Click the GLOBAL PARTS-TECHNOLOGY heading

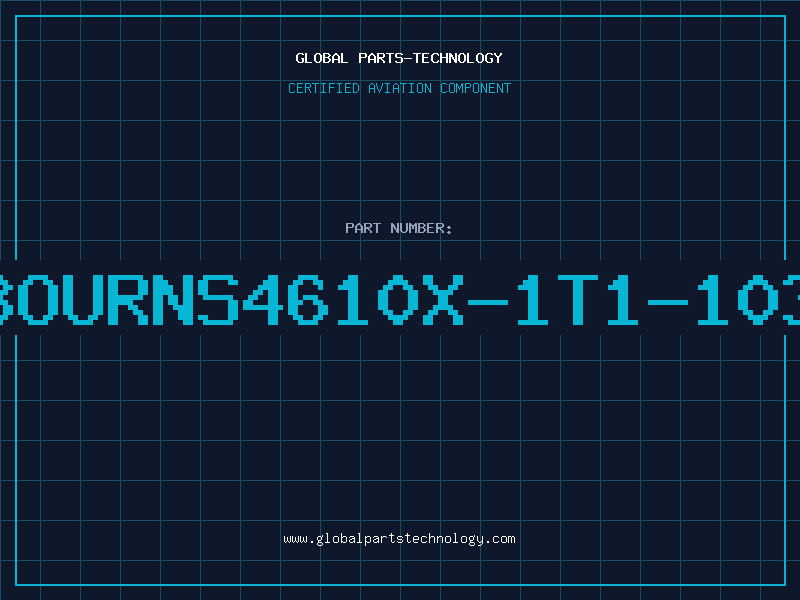[x=399, y=58]
